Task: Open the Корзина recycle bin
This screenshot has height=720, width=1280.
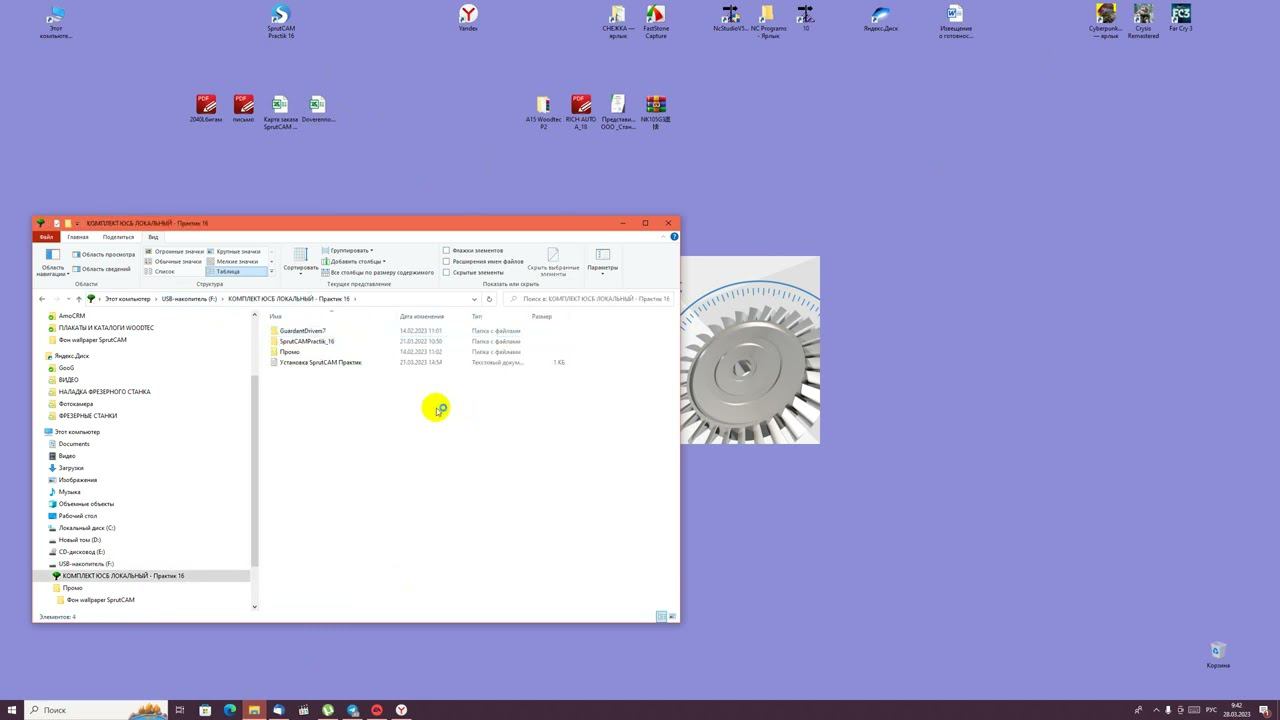Action: tap(1218, 655)
